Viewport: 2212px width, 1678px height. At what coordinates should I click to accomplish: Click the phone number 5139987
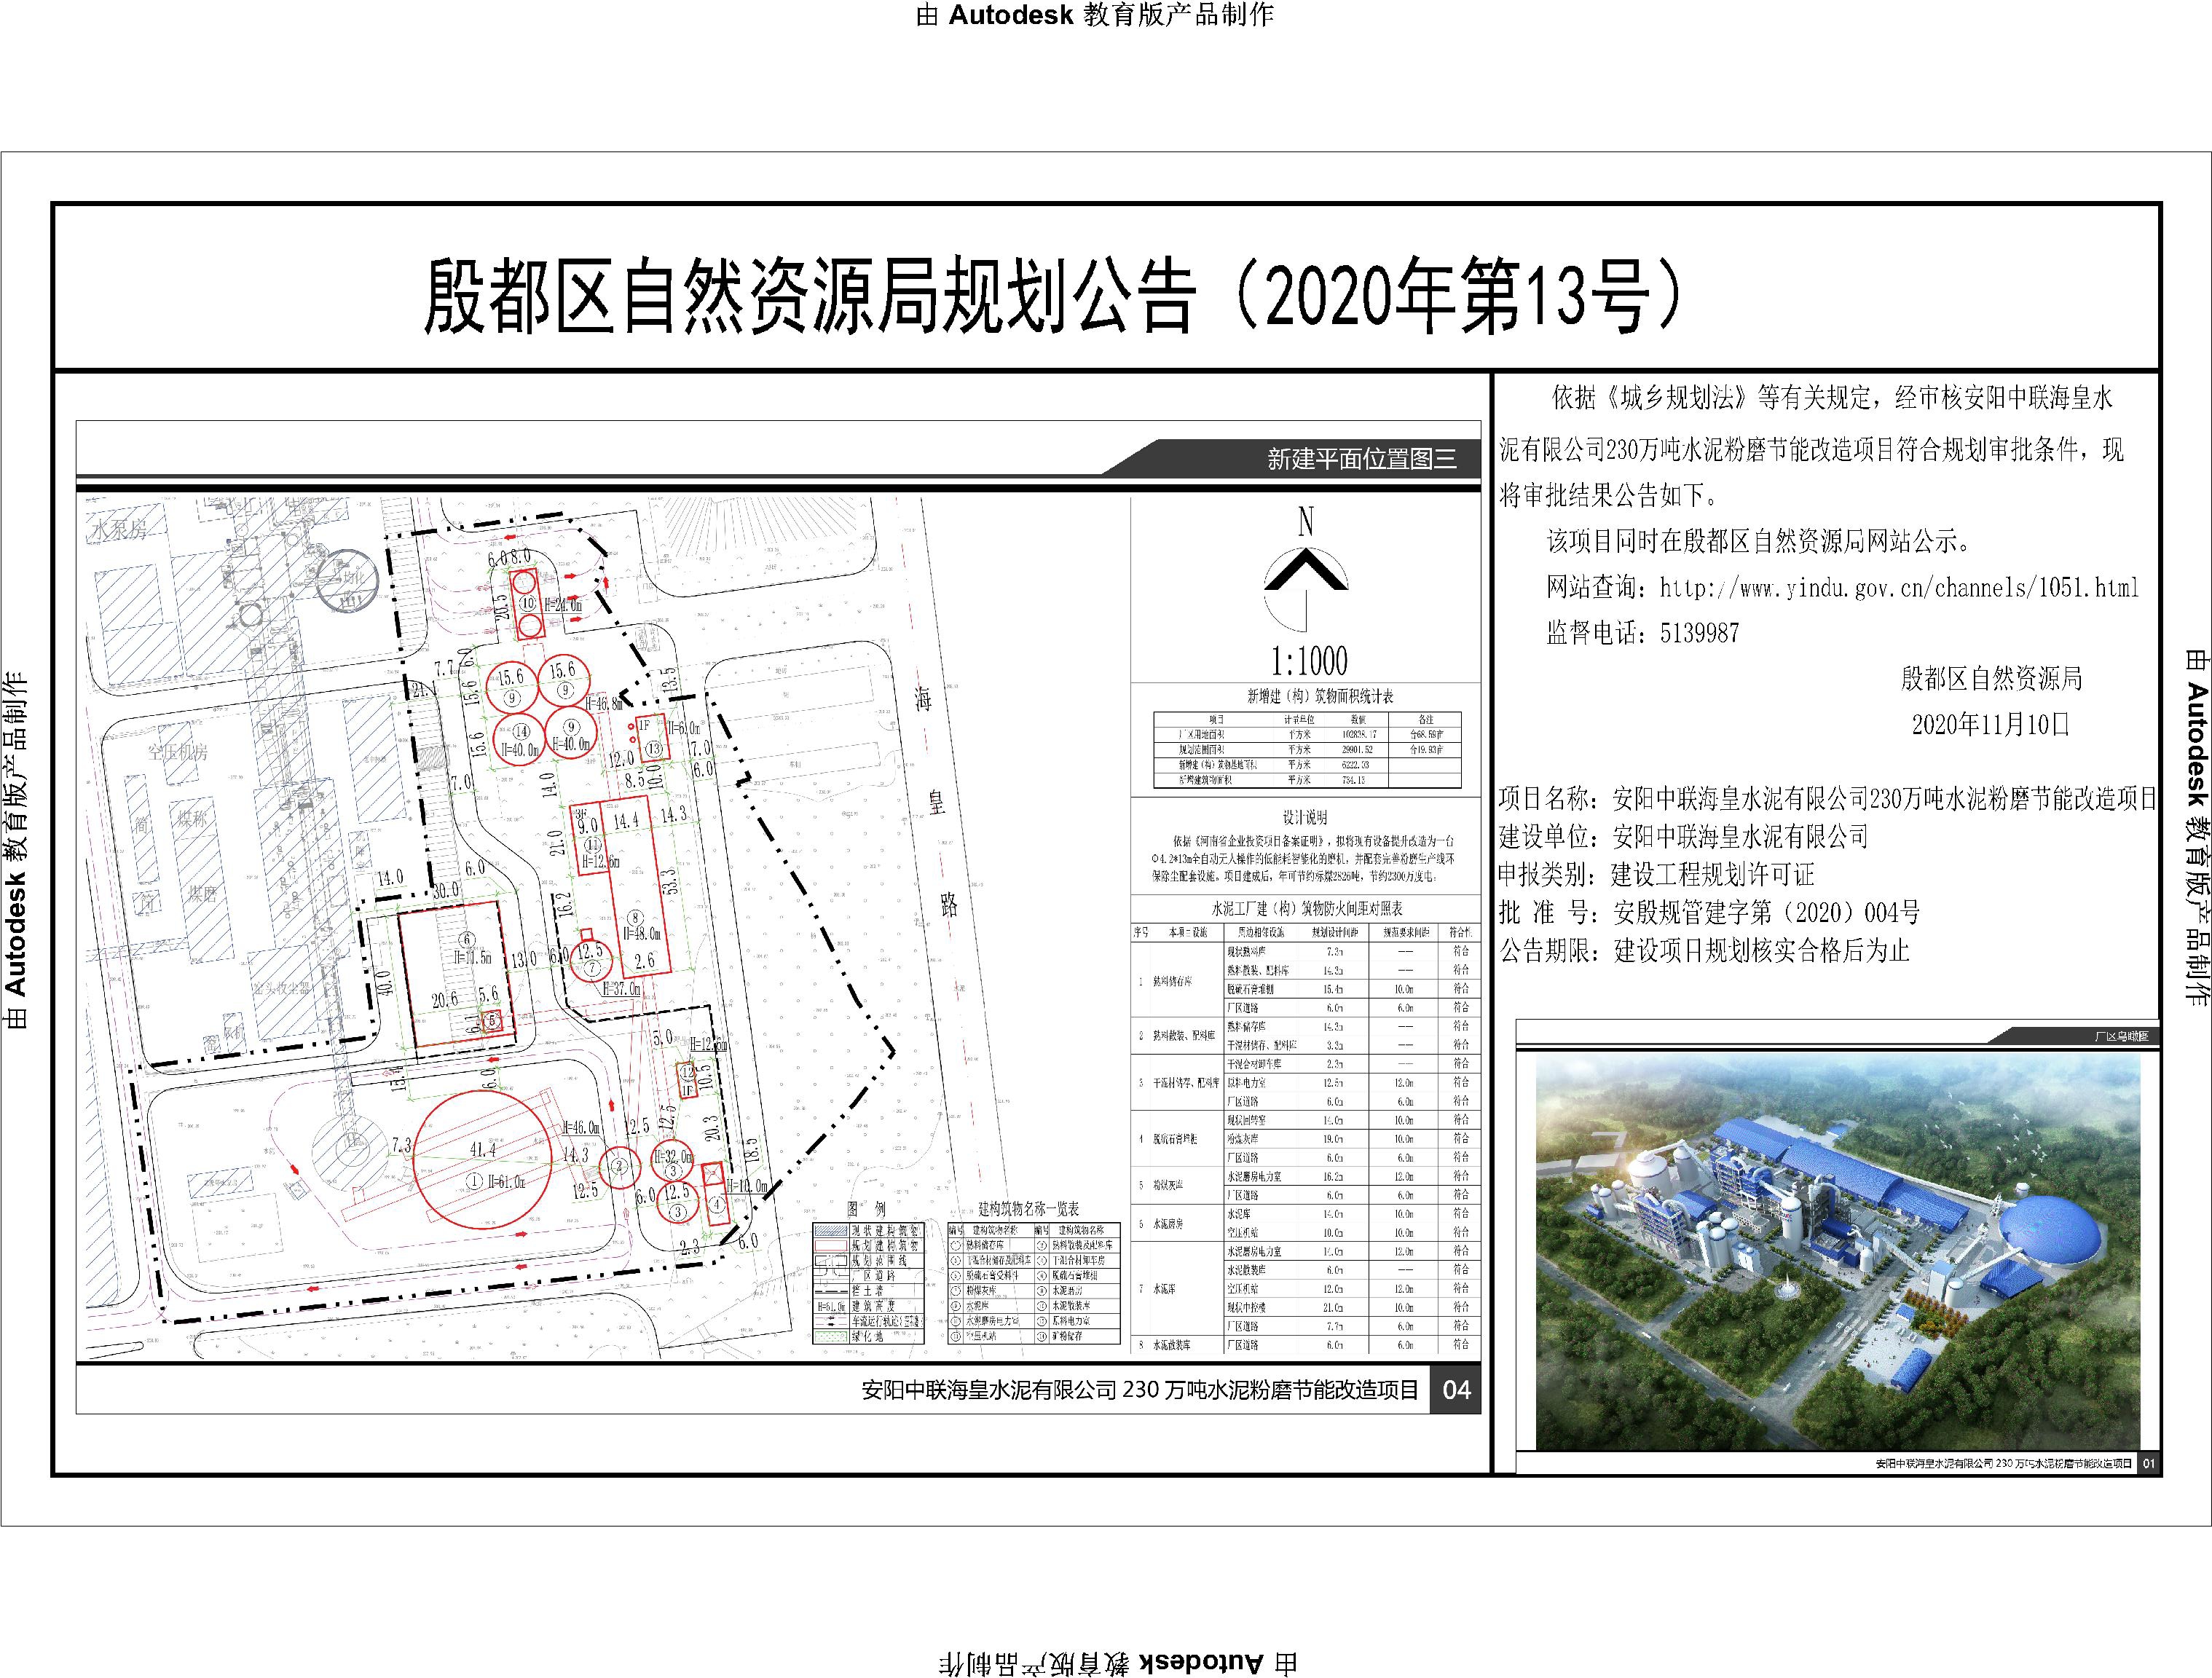[1699, 633]
